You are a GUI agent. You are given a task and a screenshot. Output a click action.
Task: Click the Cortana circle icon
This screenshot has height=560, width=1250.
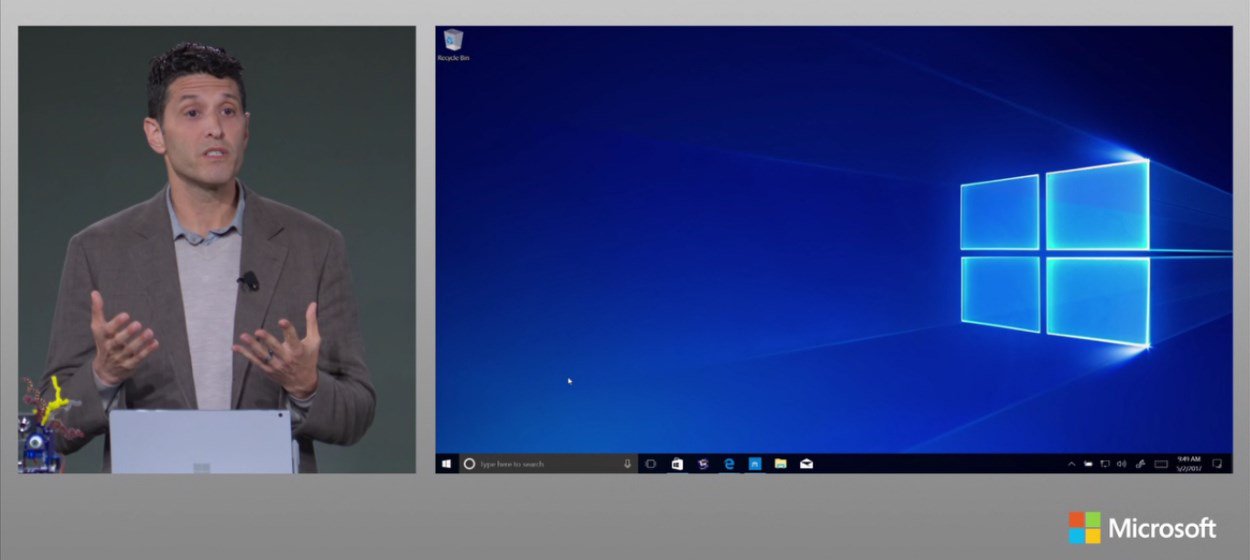pyautogui.click(x=470, y=464)
